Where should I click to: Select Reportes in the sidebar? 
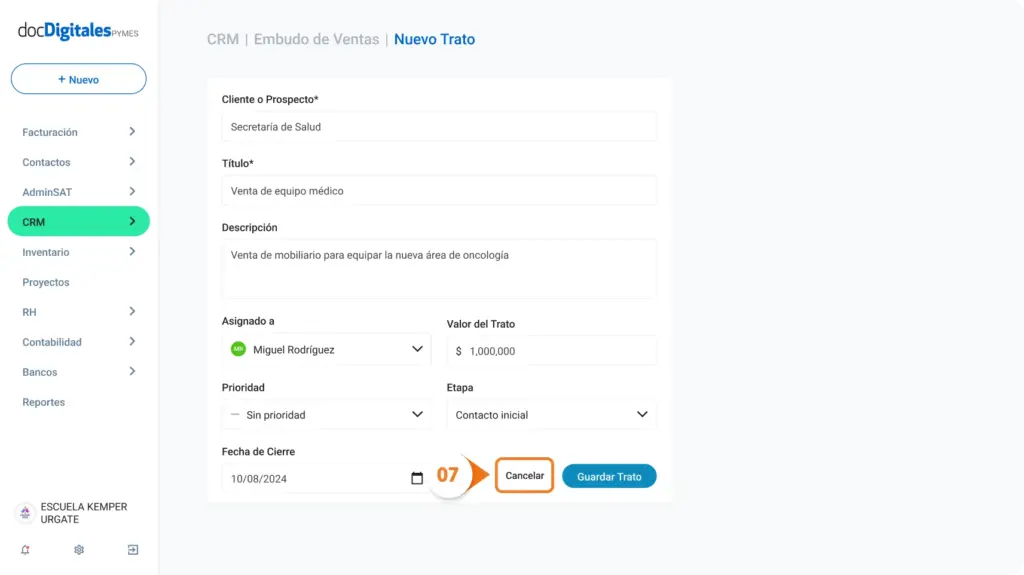(x=44, y=402)
